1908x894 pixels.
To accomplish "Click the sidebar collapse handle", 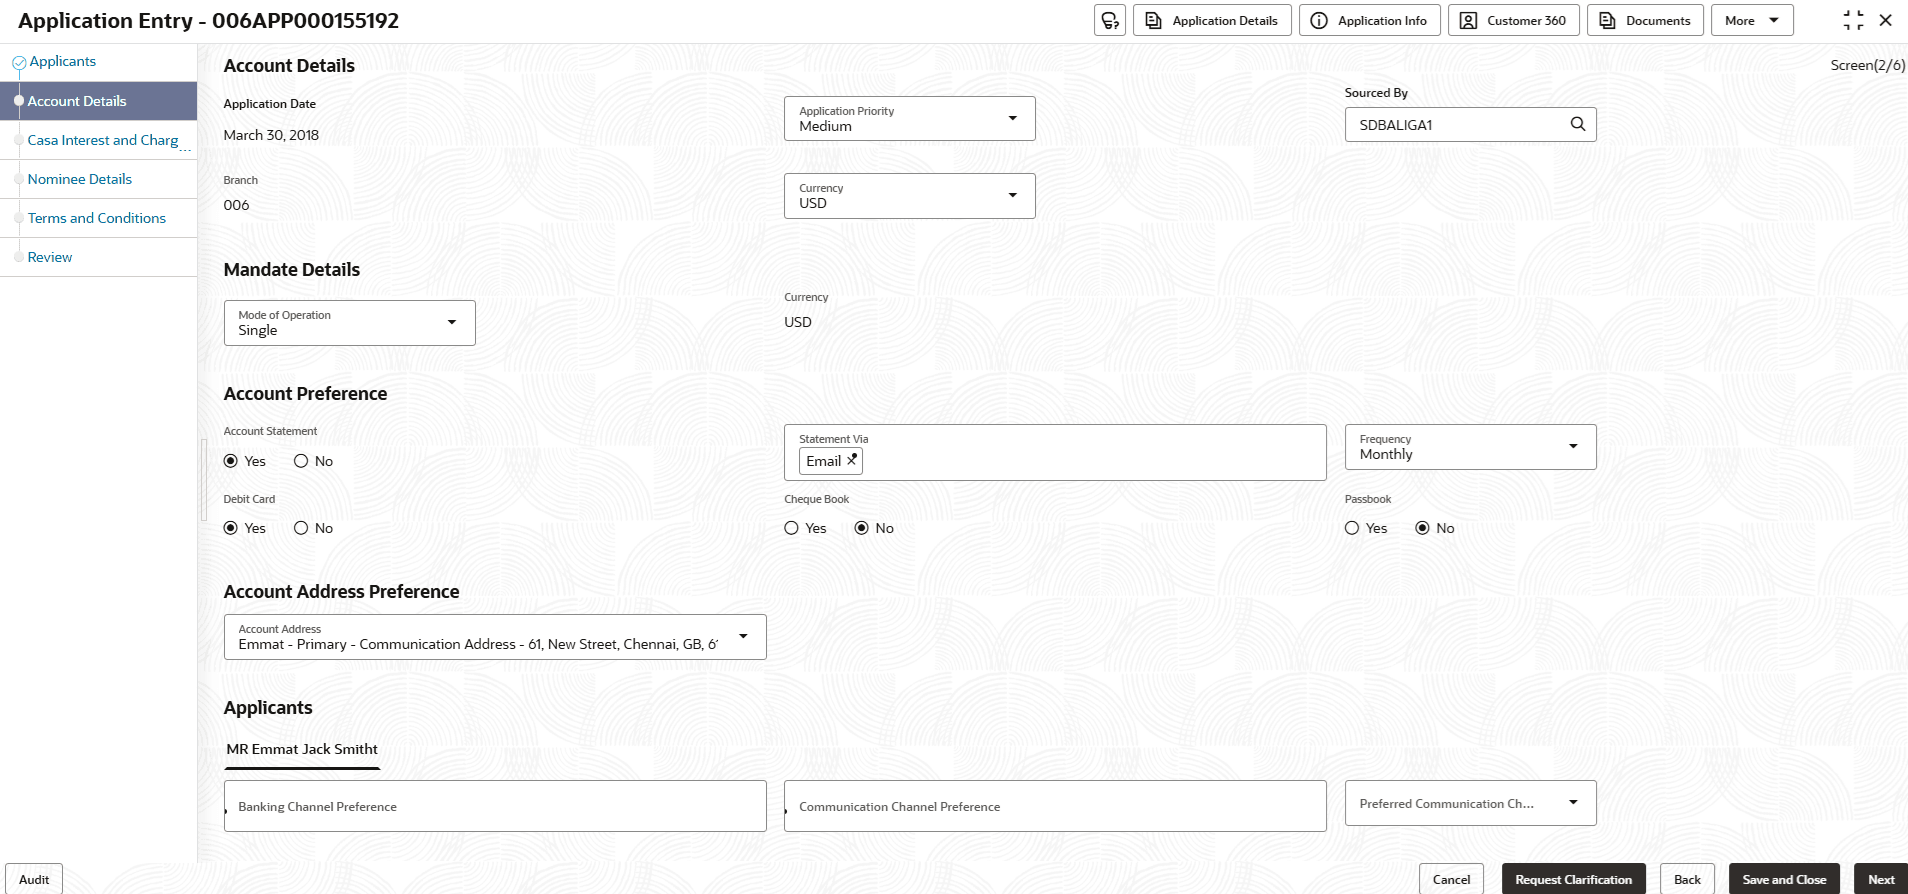I will coord(204,480).
